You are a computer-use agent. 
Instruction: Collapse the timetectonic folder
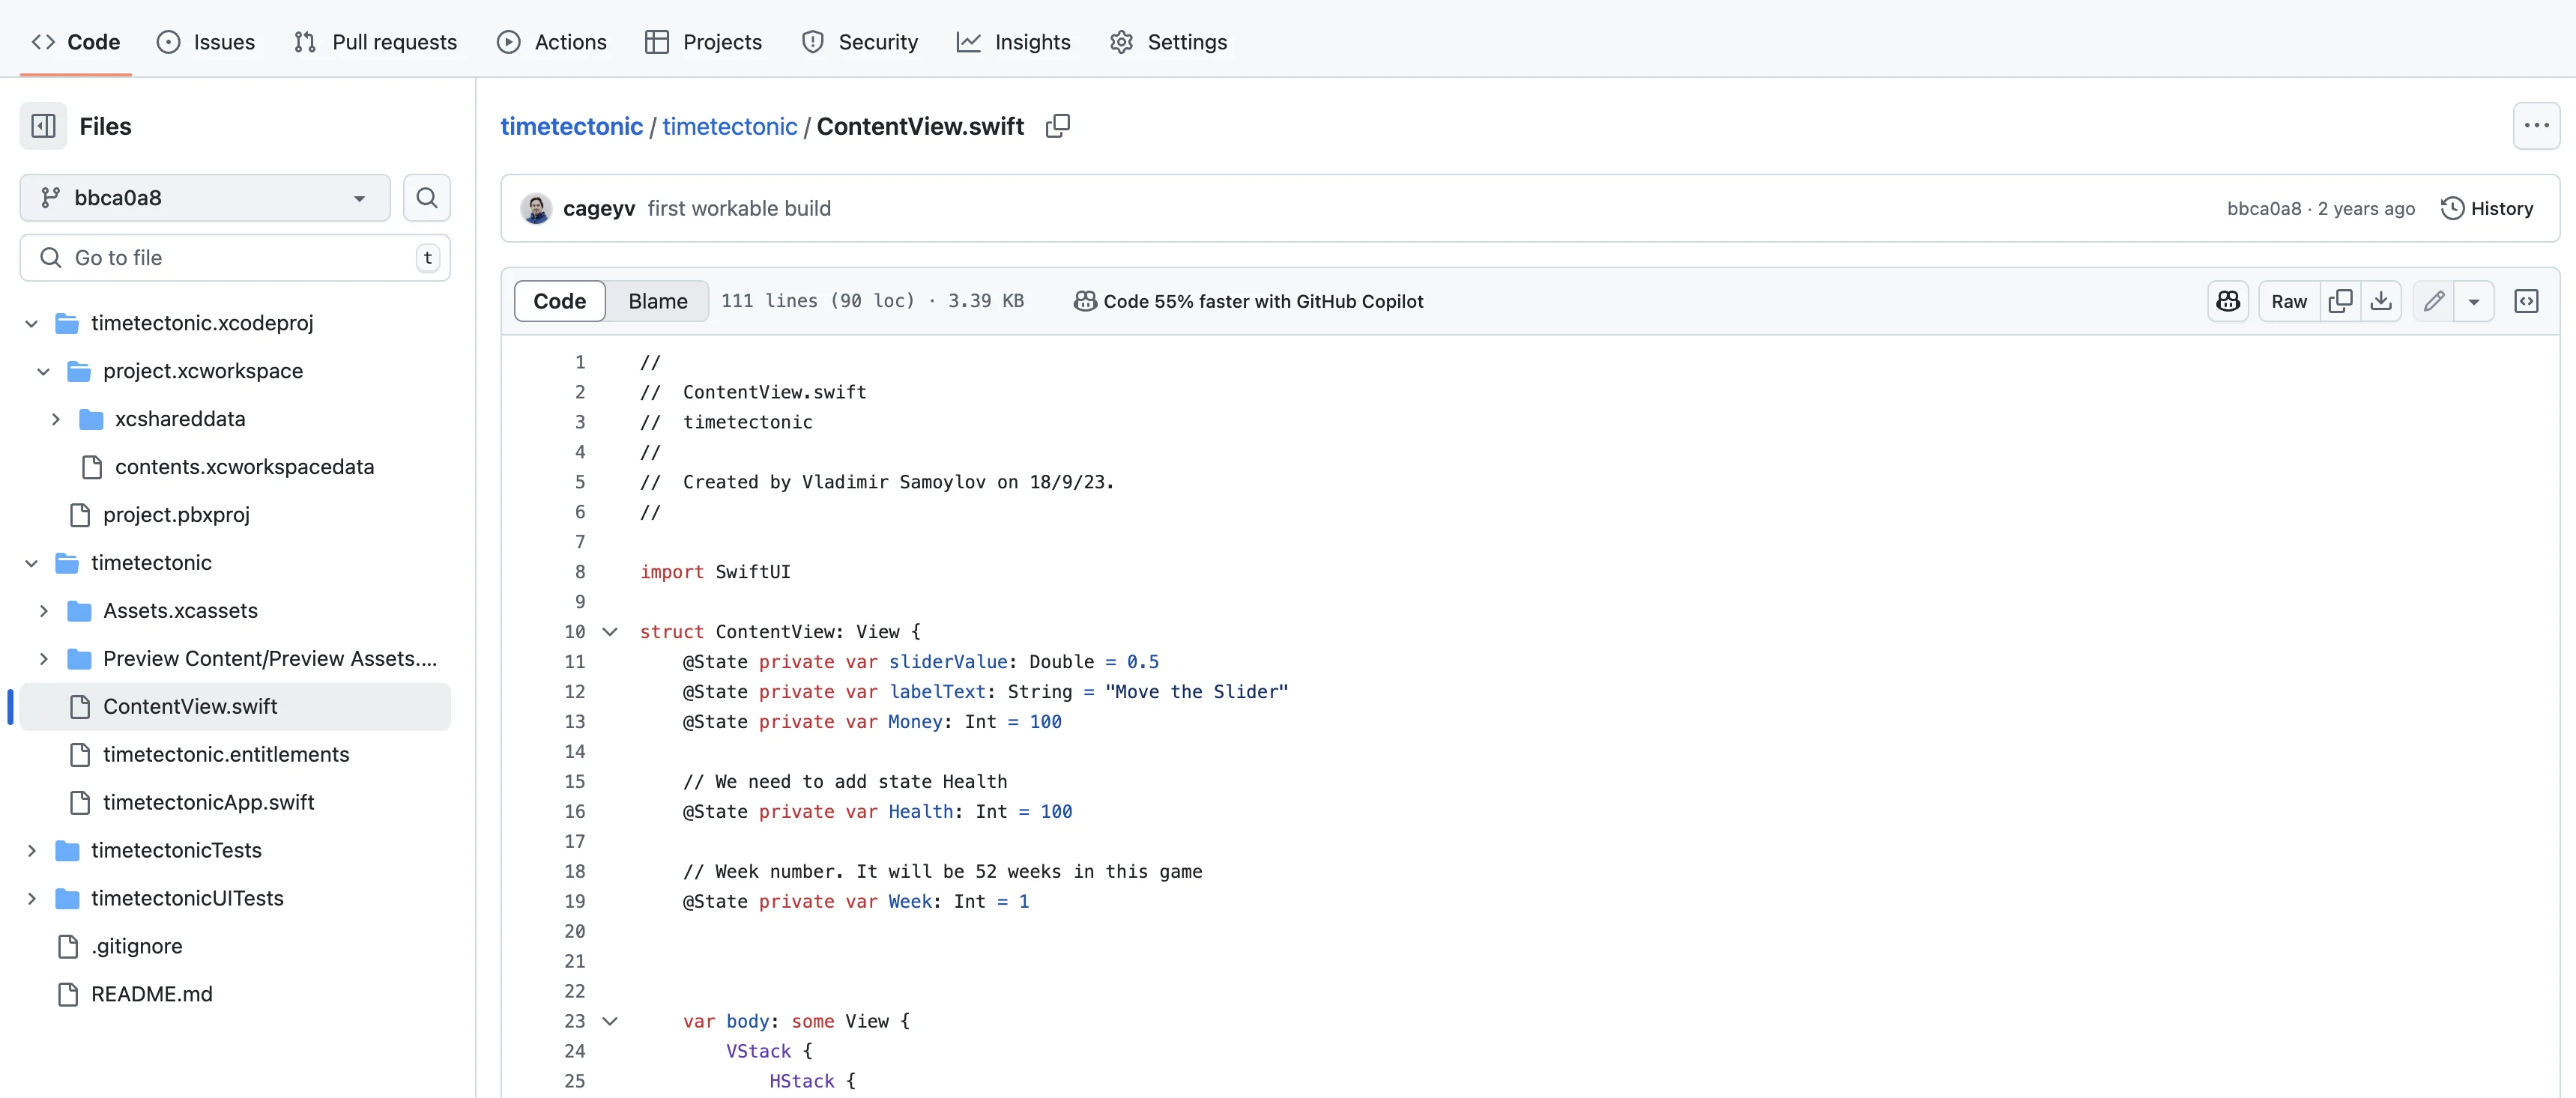click(31, 563)
